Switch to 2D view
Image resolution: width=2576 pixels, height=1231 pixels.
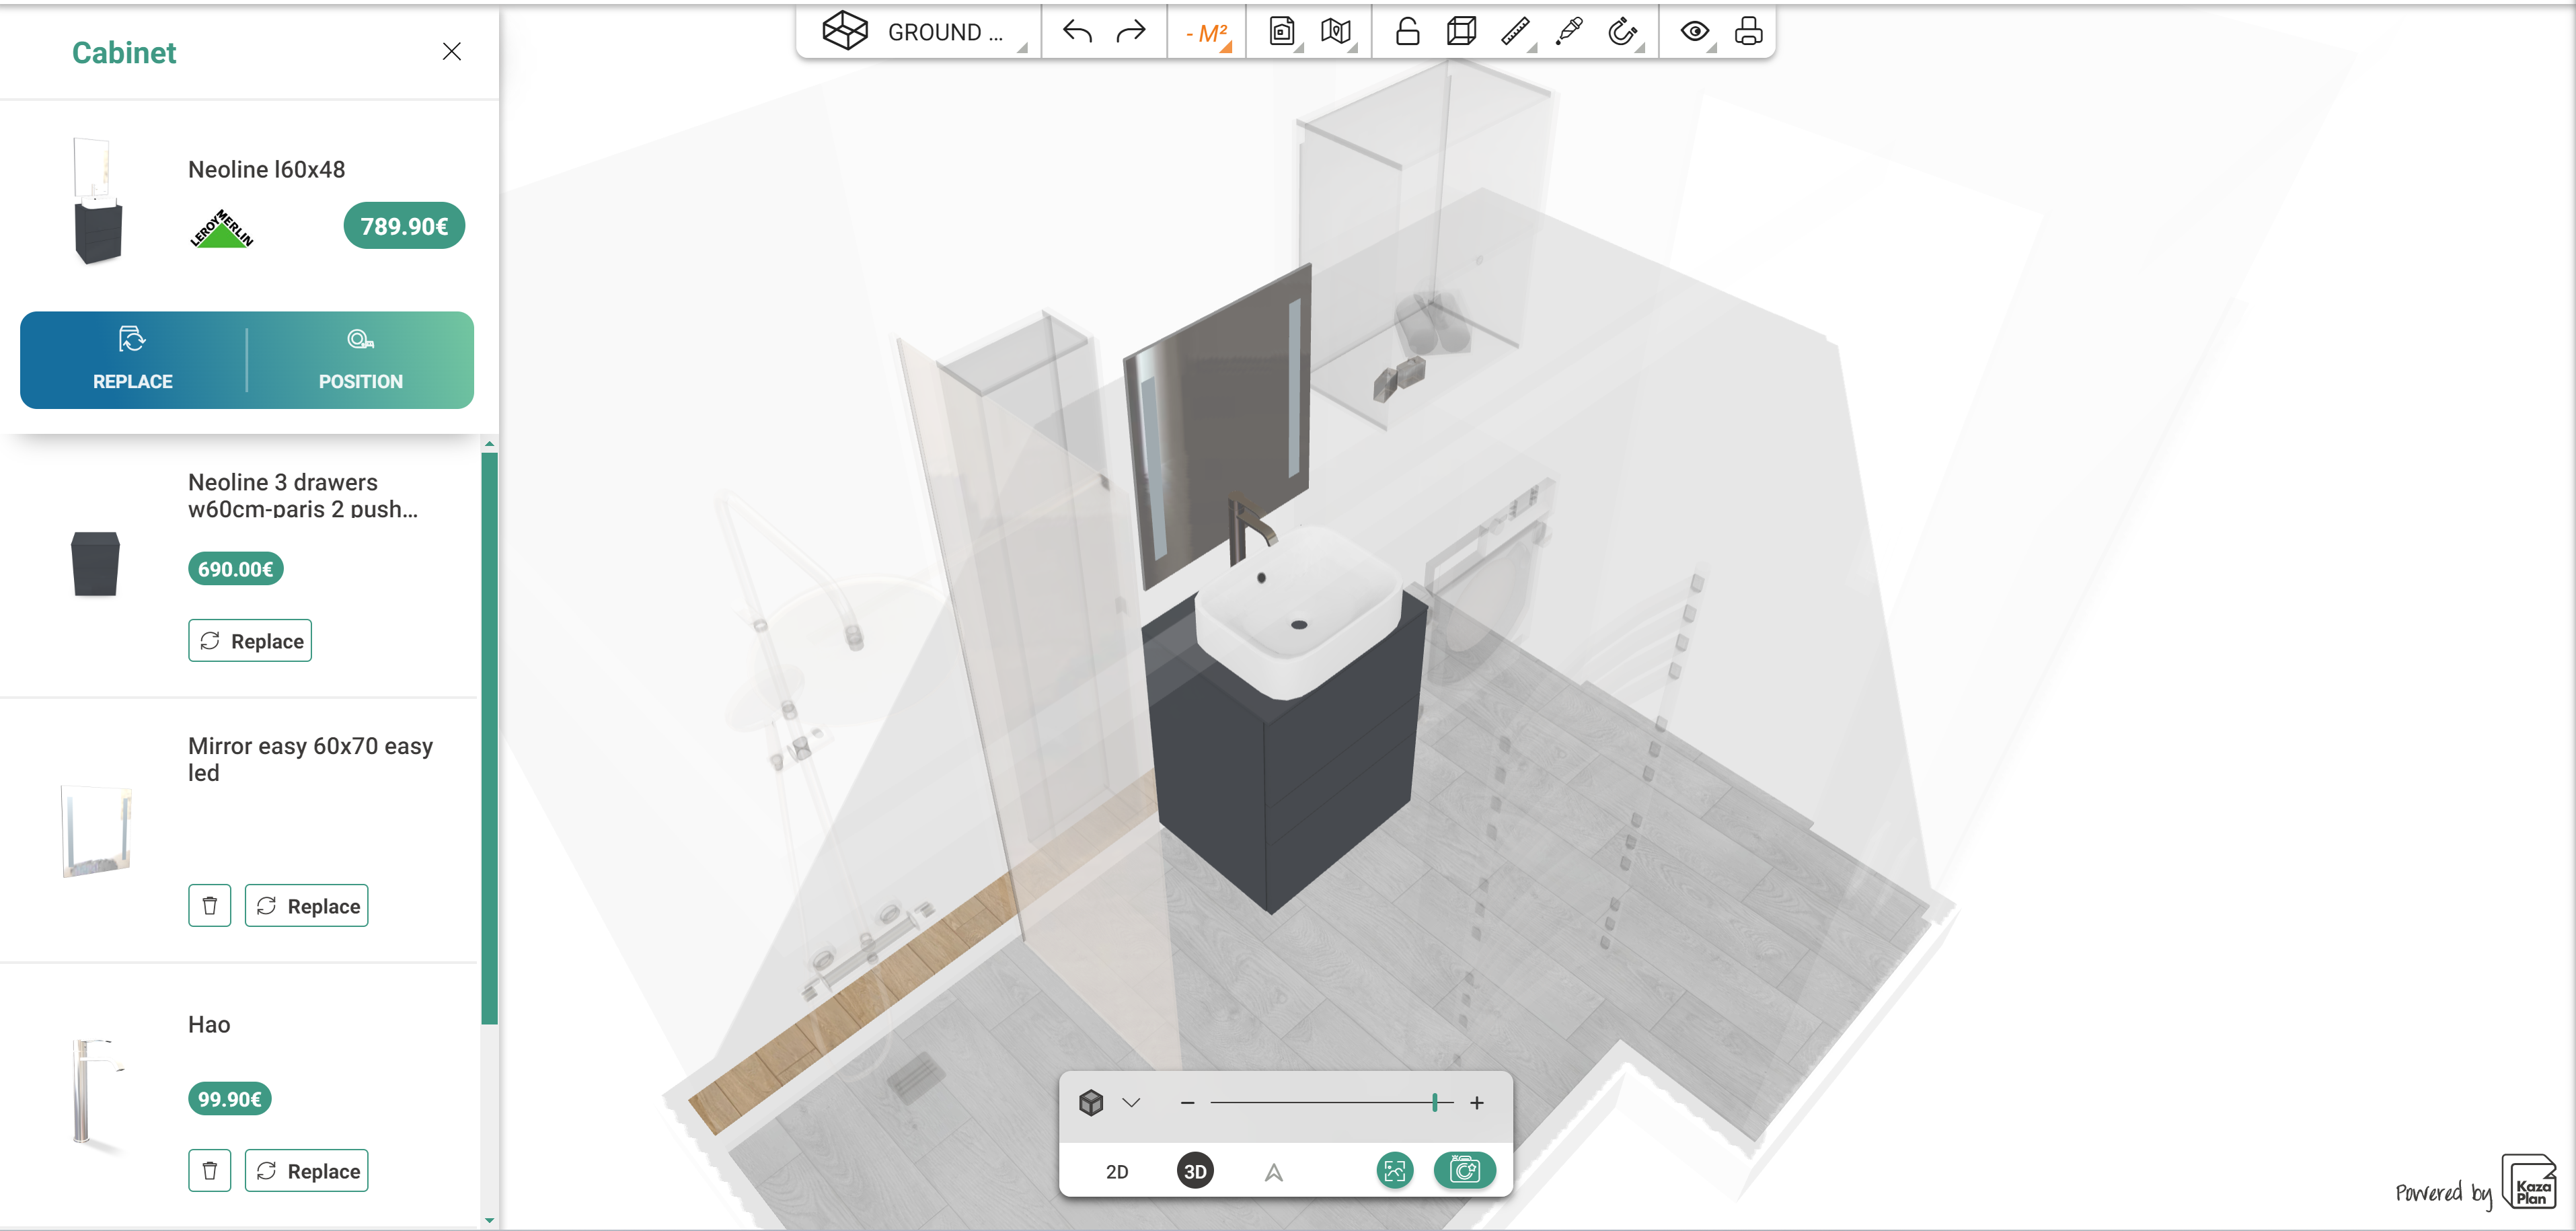pos(1117,1171)
